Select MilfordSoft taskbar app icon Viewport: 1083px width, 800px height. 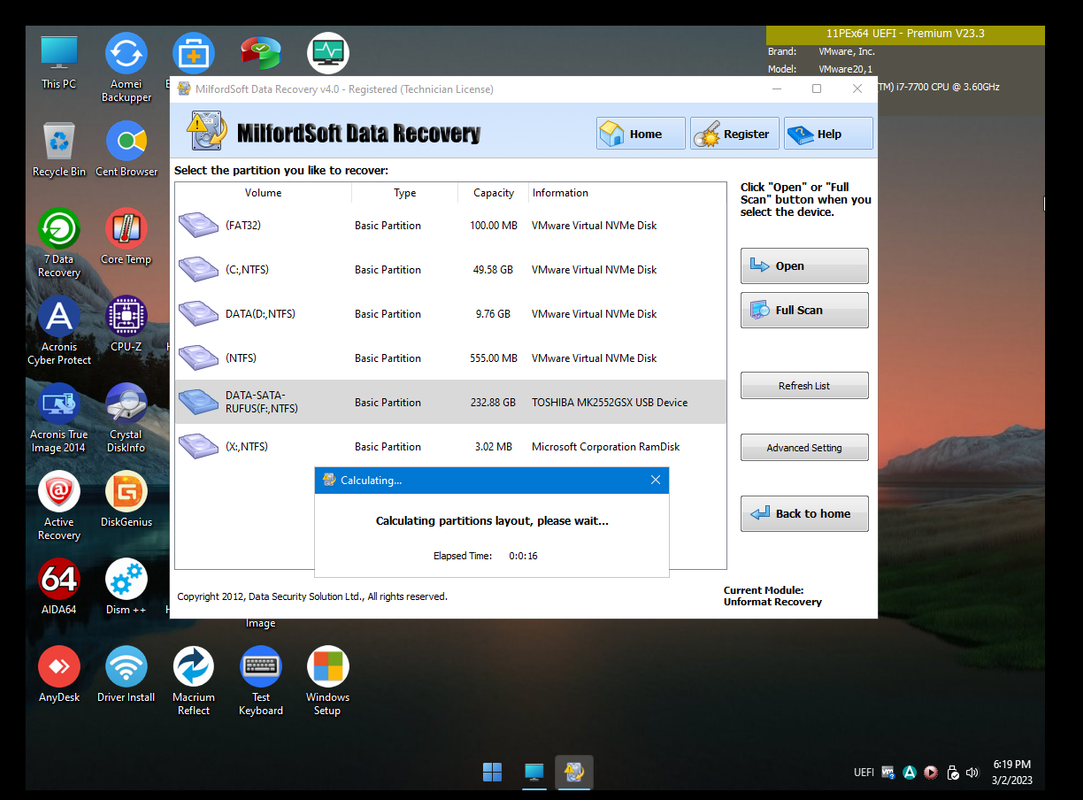tap(574, 772)
